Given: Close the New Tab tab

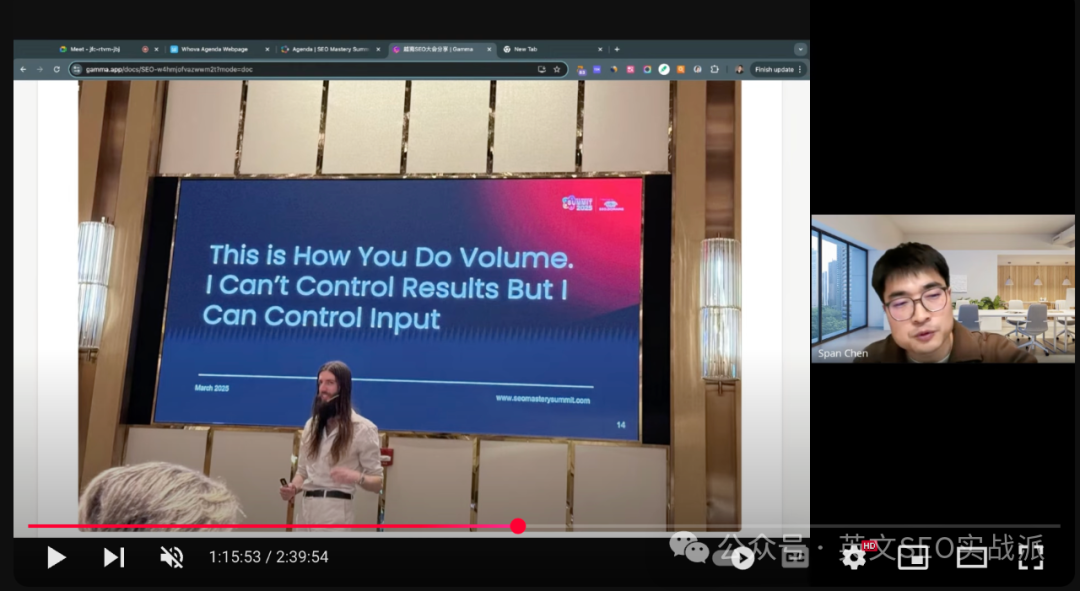Looking at the screenshot, I should 600,50.
